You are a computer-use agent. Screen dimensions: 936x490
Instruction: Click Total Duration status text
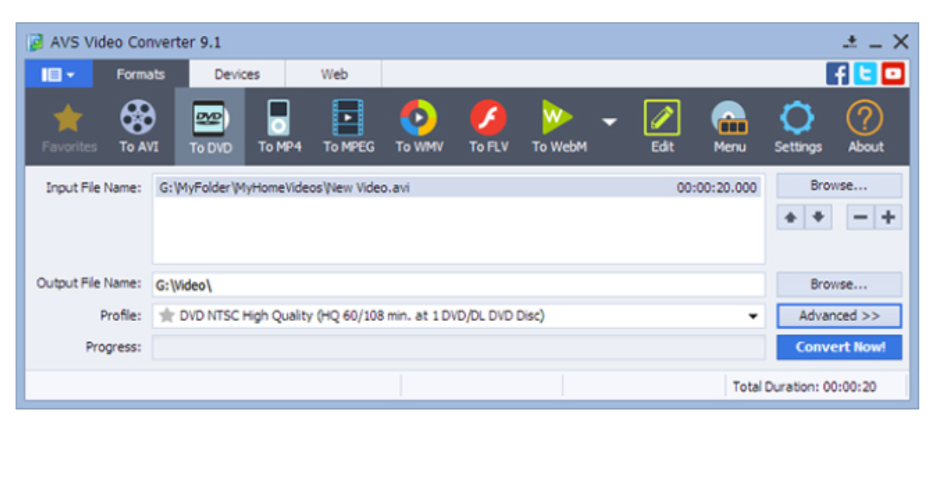point(804,387)
